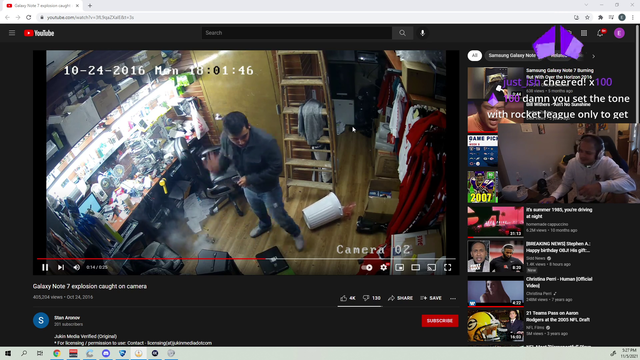Search with voice microphone icon
640x360 pixels.
(x=422, y=33)
